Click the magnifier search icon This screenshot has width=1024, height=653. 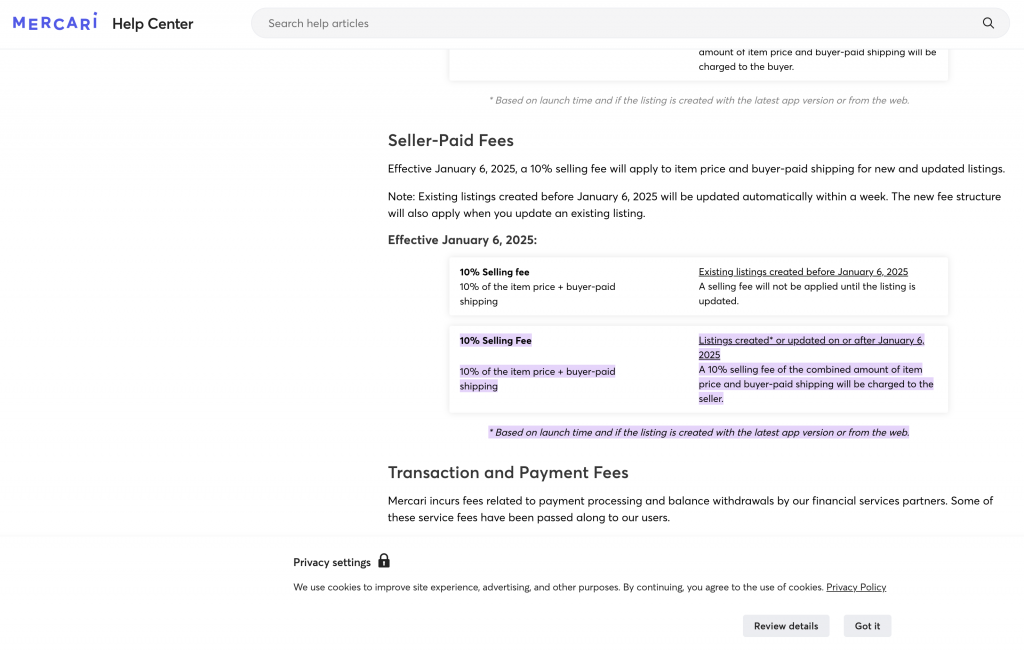click(988, 23)
